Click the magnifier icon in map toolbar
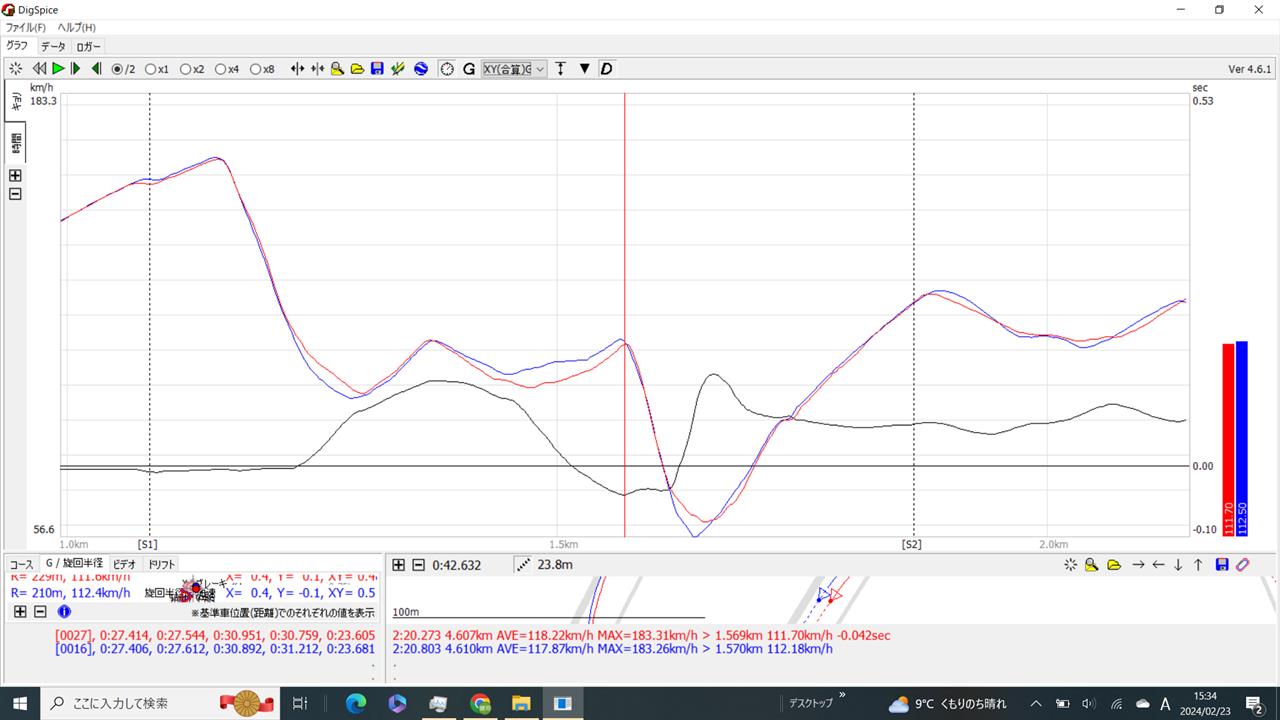 click(1091, 565)
